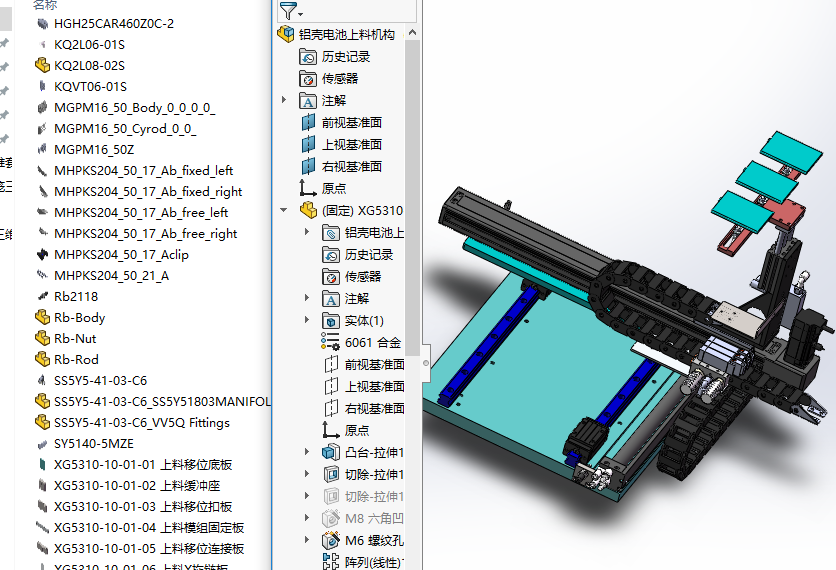Viewport: 836px width, 570px height.
Task: Select file SS5Y5-41-03-C6_SS5Y51803MANIFOL
Action: (x=162, y=402)
